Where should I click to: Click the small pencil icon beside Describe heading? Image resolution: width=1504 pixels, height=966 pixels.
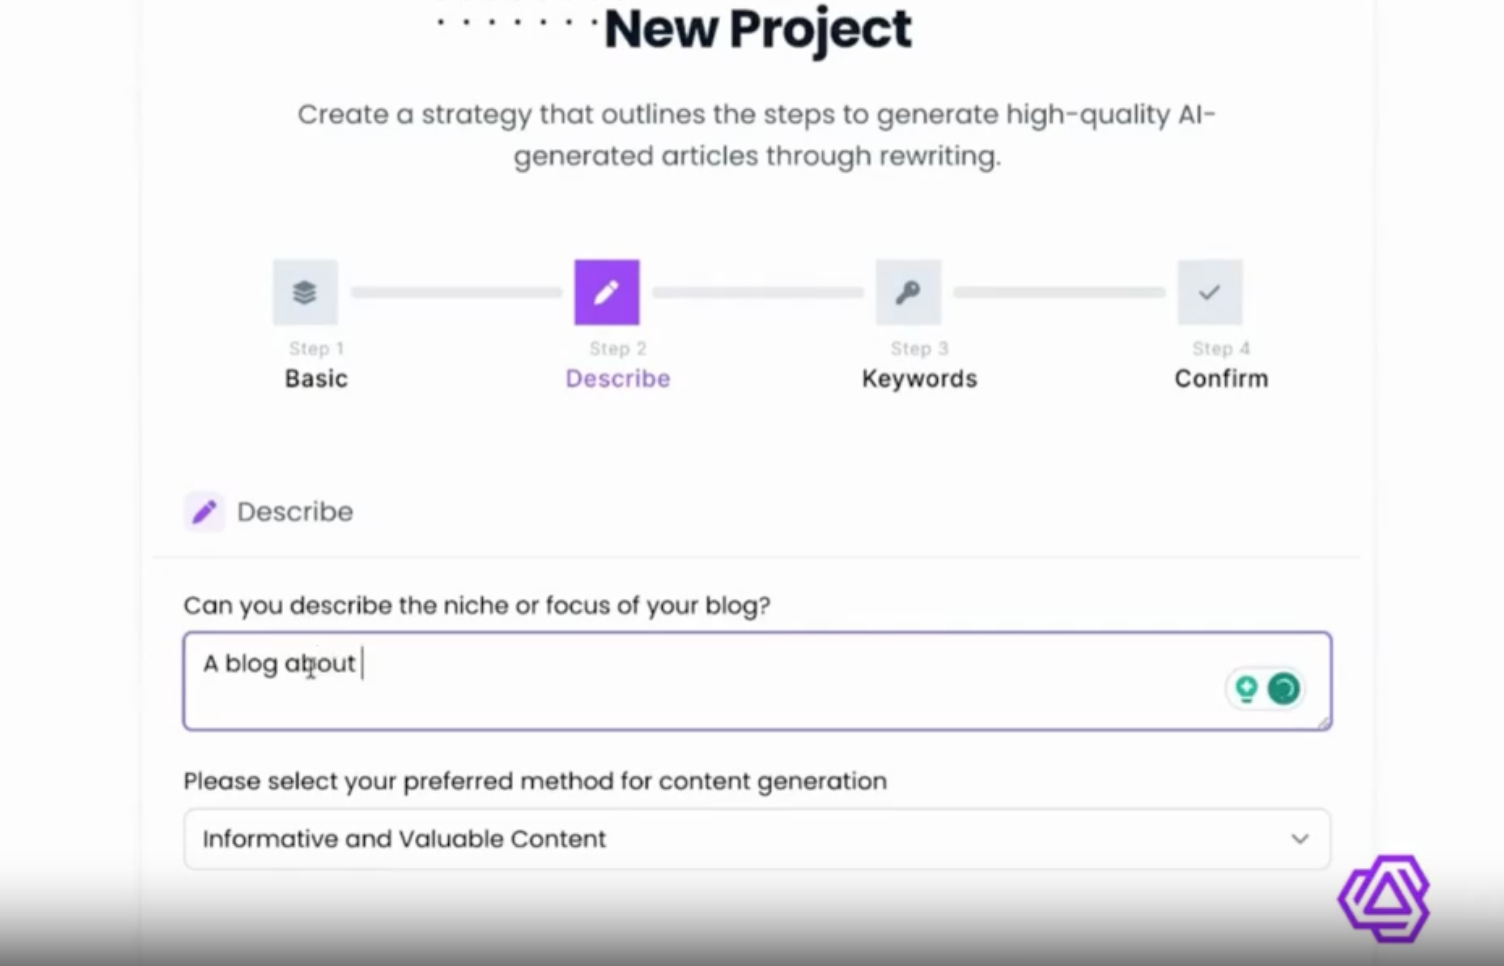coord(205,512)
